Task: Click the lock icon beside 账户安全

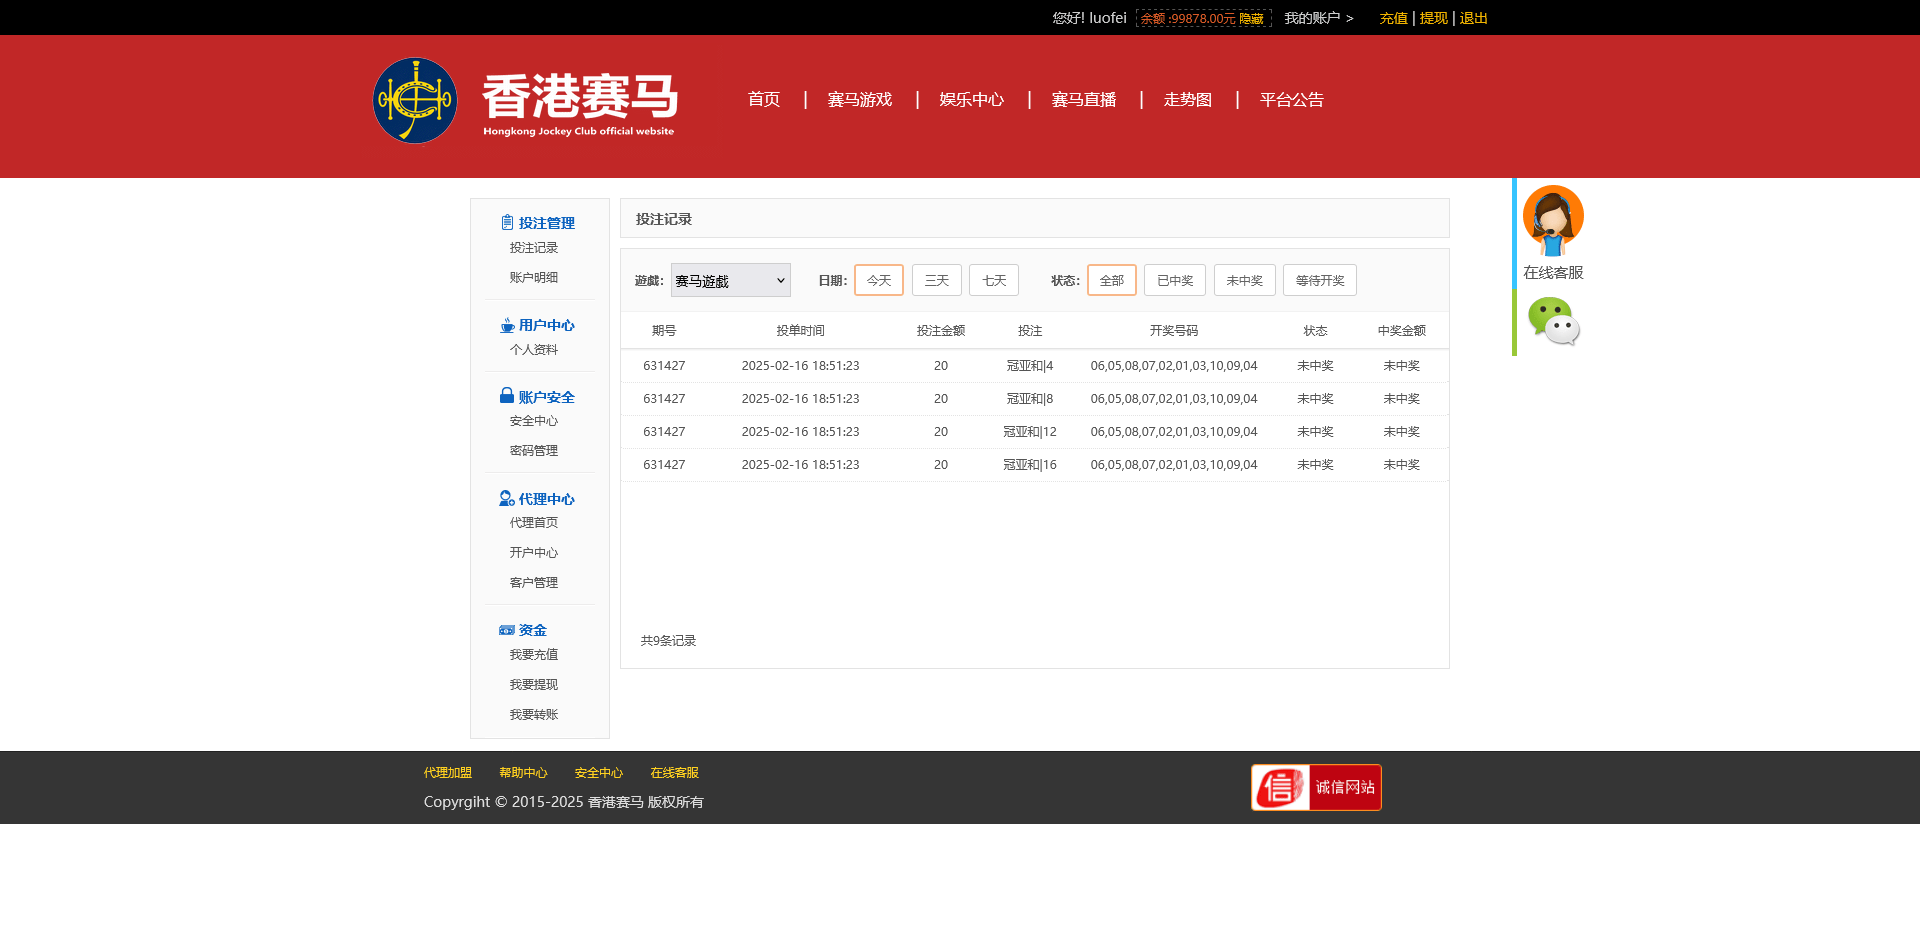Action: [x=507, y=396]
